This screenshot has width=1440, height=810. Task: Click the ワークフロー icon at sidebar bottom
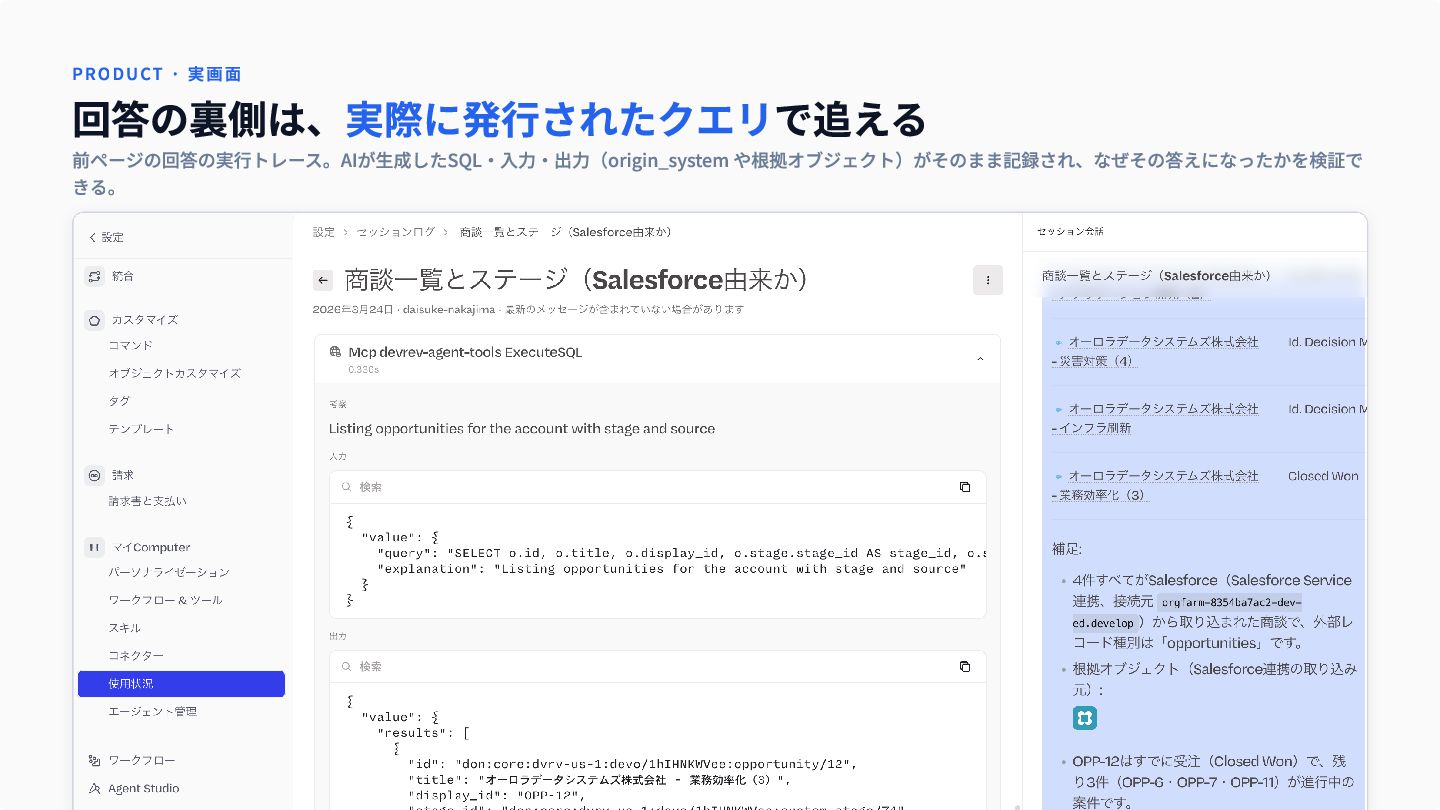click(94, 760)
